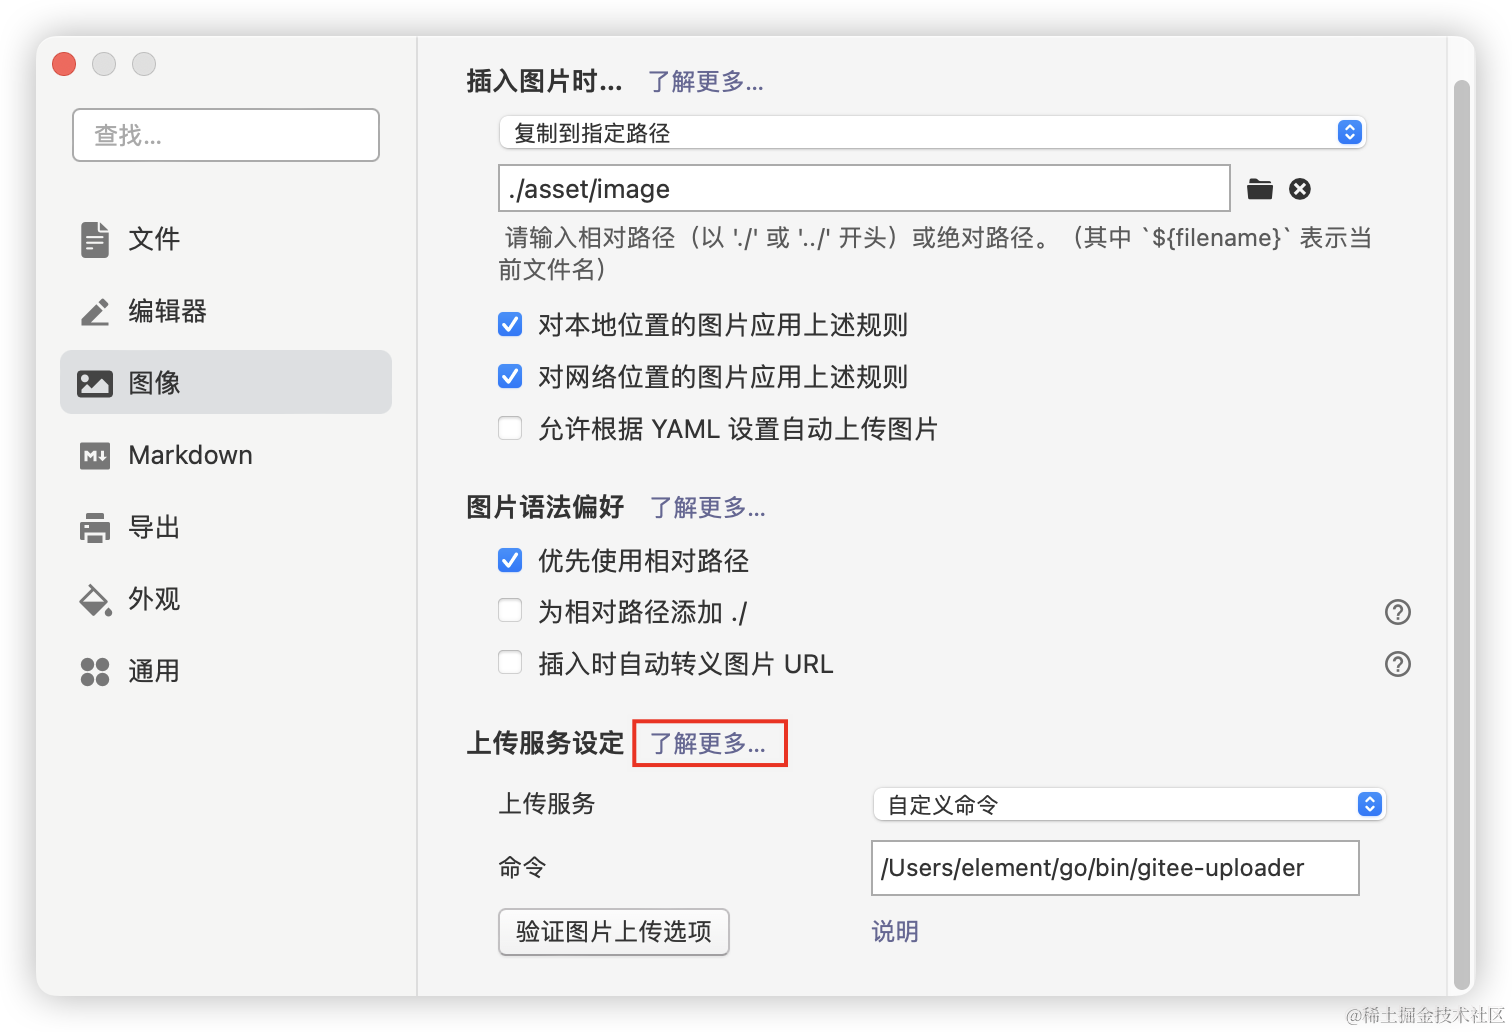This screenshot has height=1032, width=1512.
Task: Click the 外观 paint bucket icon
Action: [x=95, y=599]
